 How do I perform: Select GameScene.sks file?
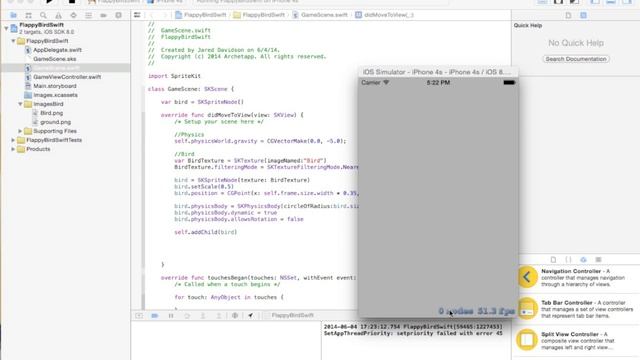pos(55,59)
